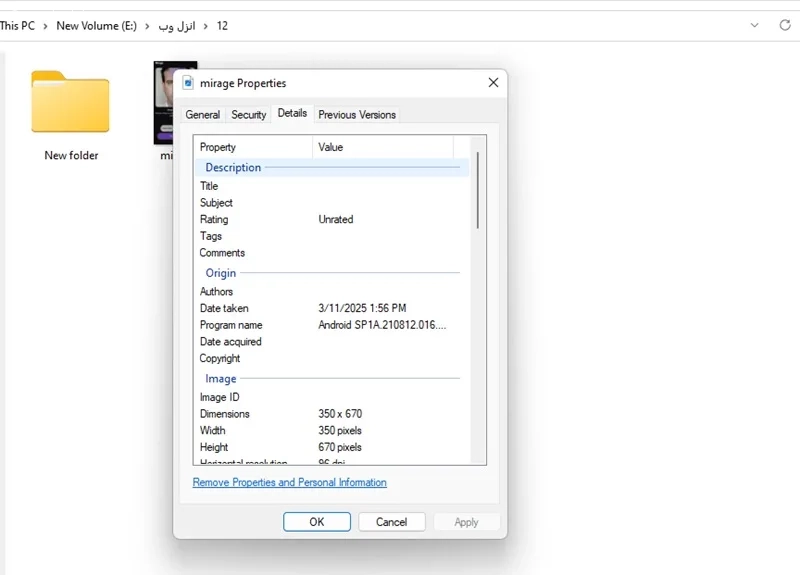Expand the address bar history dropdown
Screen dimensions: 800x575
coord(754,25)
